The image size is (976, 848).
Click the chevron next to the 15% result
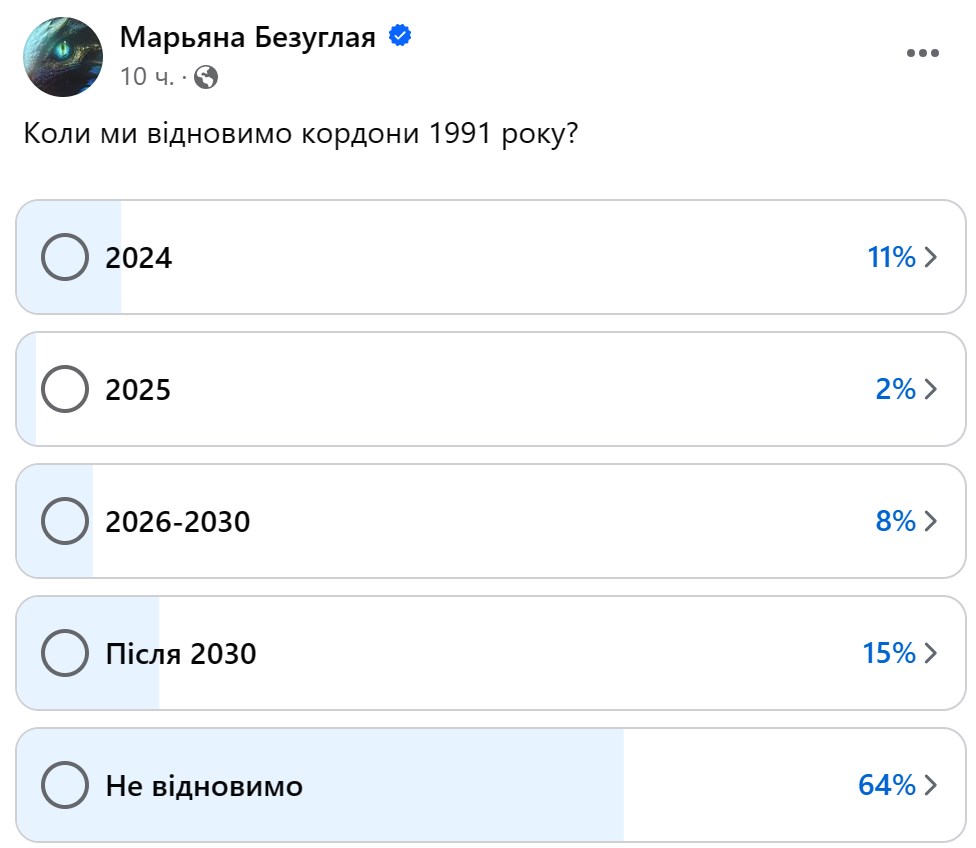point(928,653)
